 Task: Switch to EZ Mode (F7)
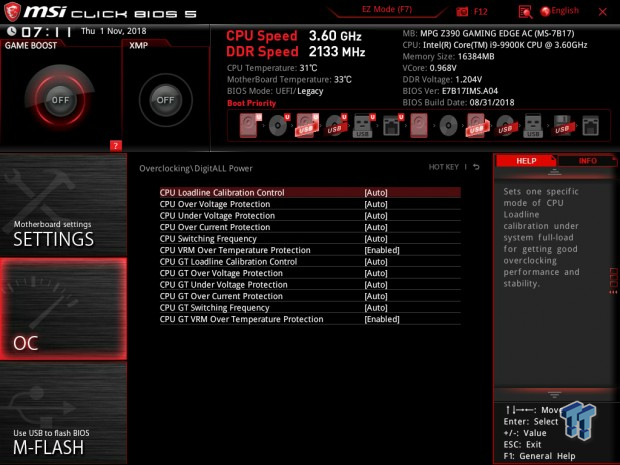387,9
